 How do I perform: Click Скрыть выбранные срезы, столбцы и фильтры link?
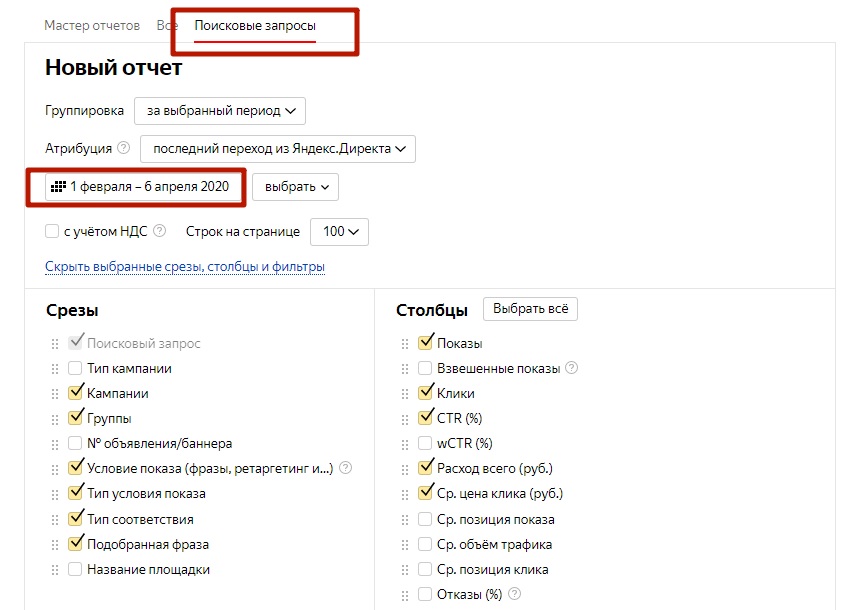(x=185, y=267)
